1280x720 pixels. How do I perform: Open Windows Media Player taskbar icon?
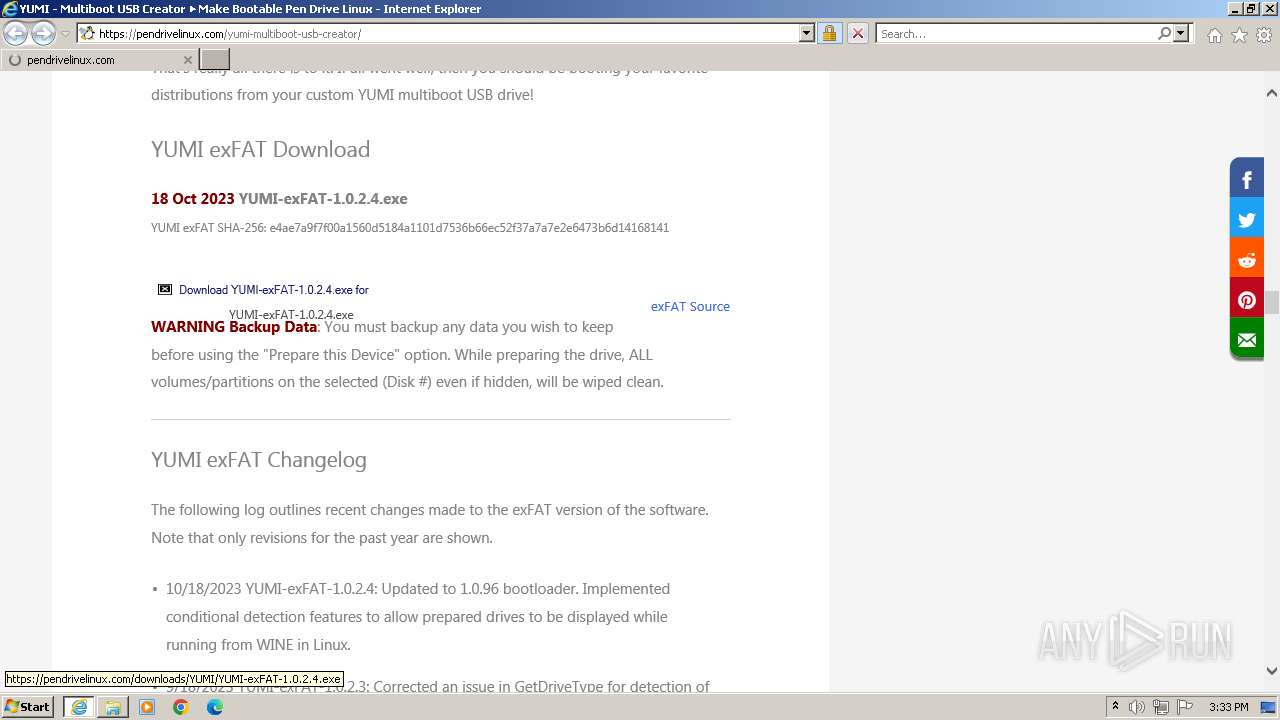click(x=147, y=707)
